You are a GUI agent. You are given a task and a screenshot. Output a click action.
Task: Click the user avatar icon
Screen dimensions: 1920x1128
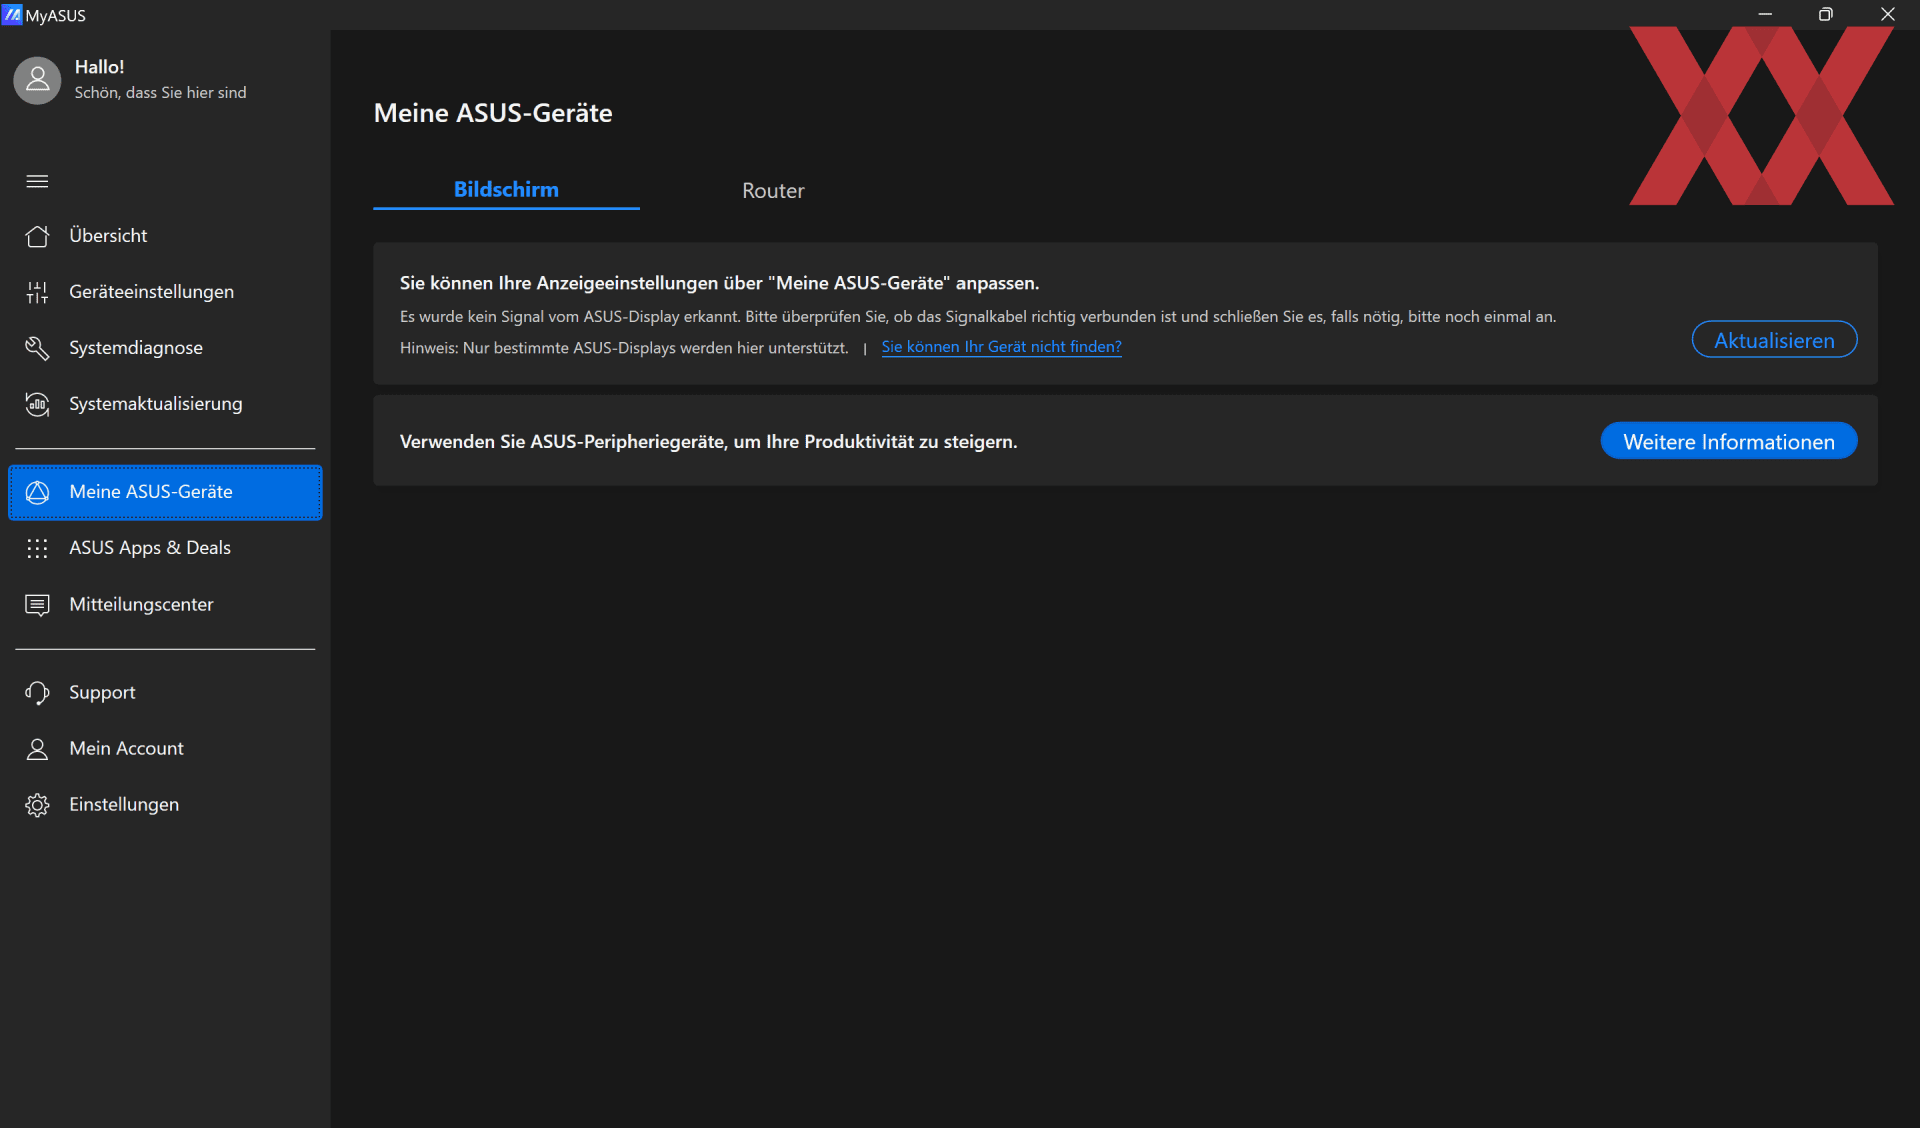37,80
